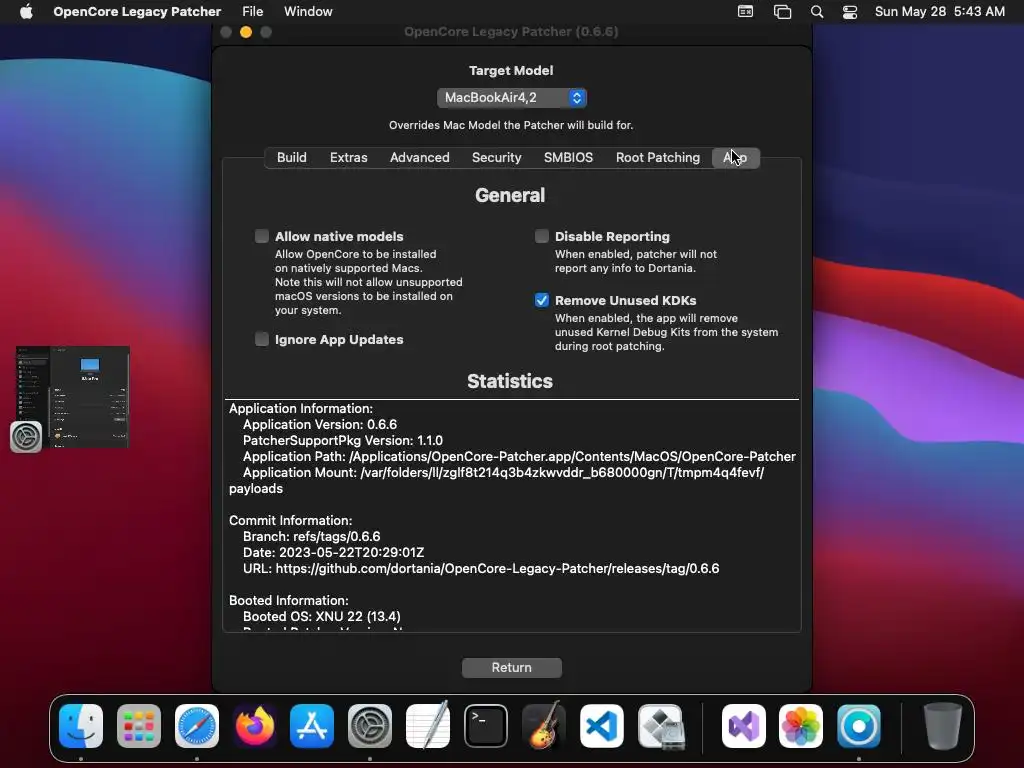Open the App Store dock icon

pos(312,726)
